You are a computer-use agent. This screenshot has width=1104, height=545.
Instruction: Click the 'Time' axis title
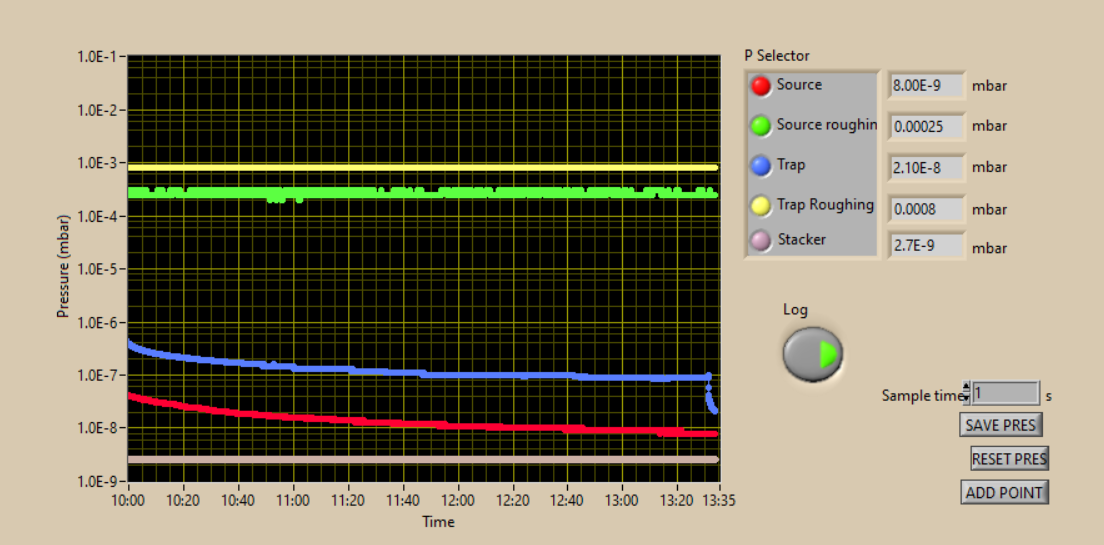point(438,522)
